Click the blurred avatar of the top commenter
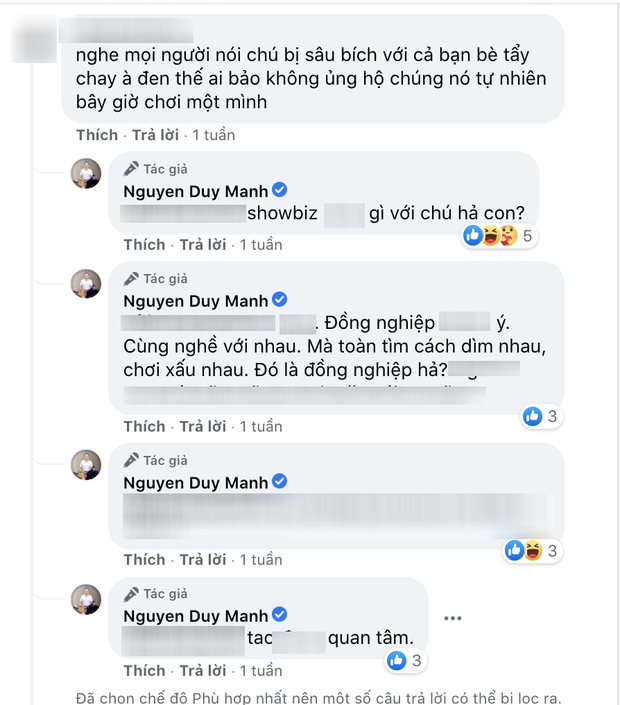This screenshot has width=620, height=705. pyautogui.click(x=35, y=45)
